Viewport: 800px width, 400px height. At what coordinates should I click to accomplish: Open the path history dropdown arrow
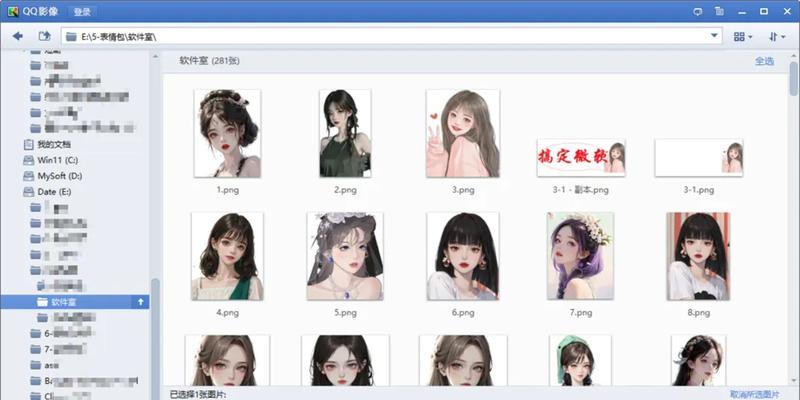click(714, 36)
